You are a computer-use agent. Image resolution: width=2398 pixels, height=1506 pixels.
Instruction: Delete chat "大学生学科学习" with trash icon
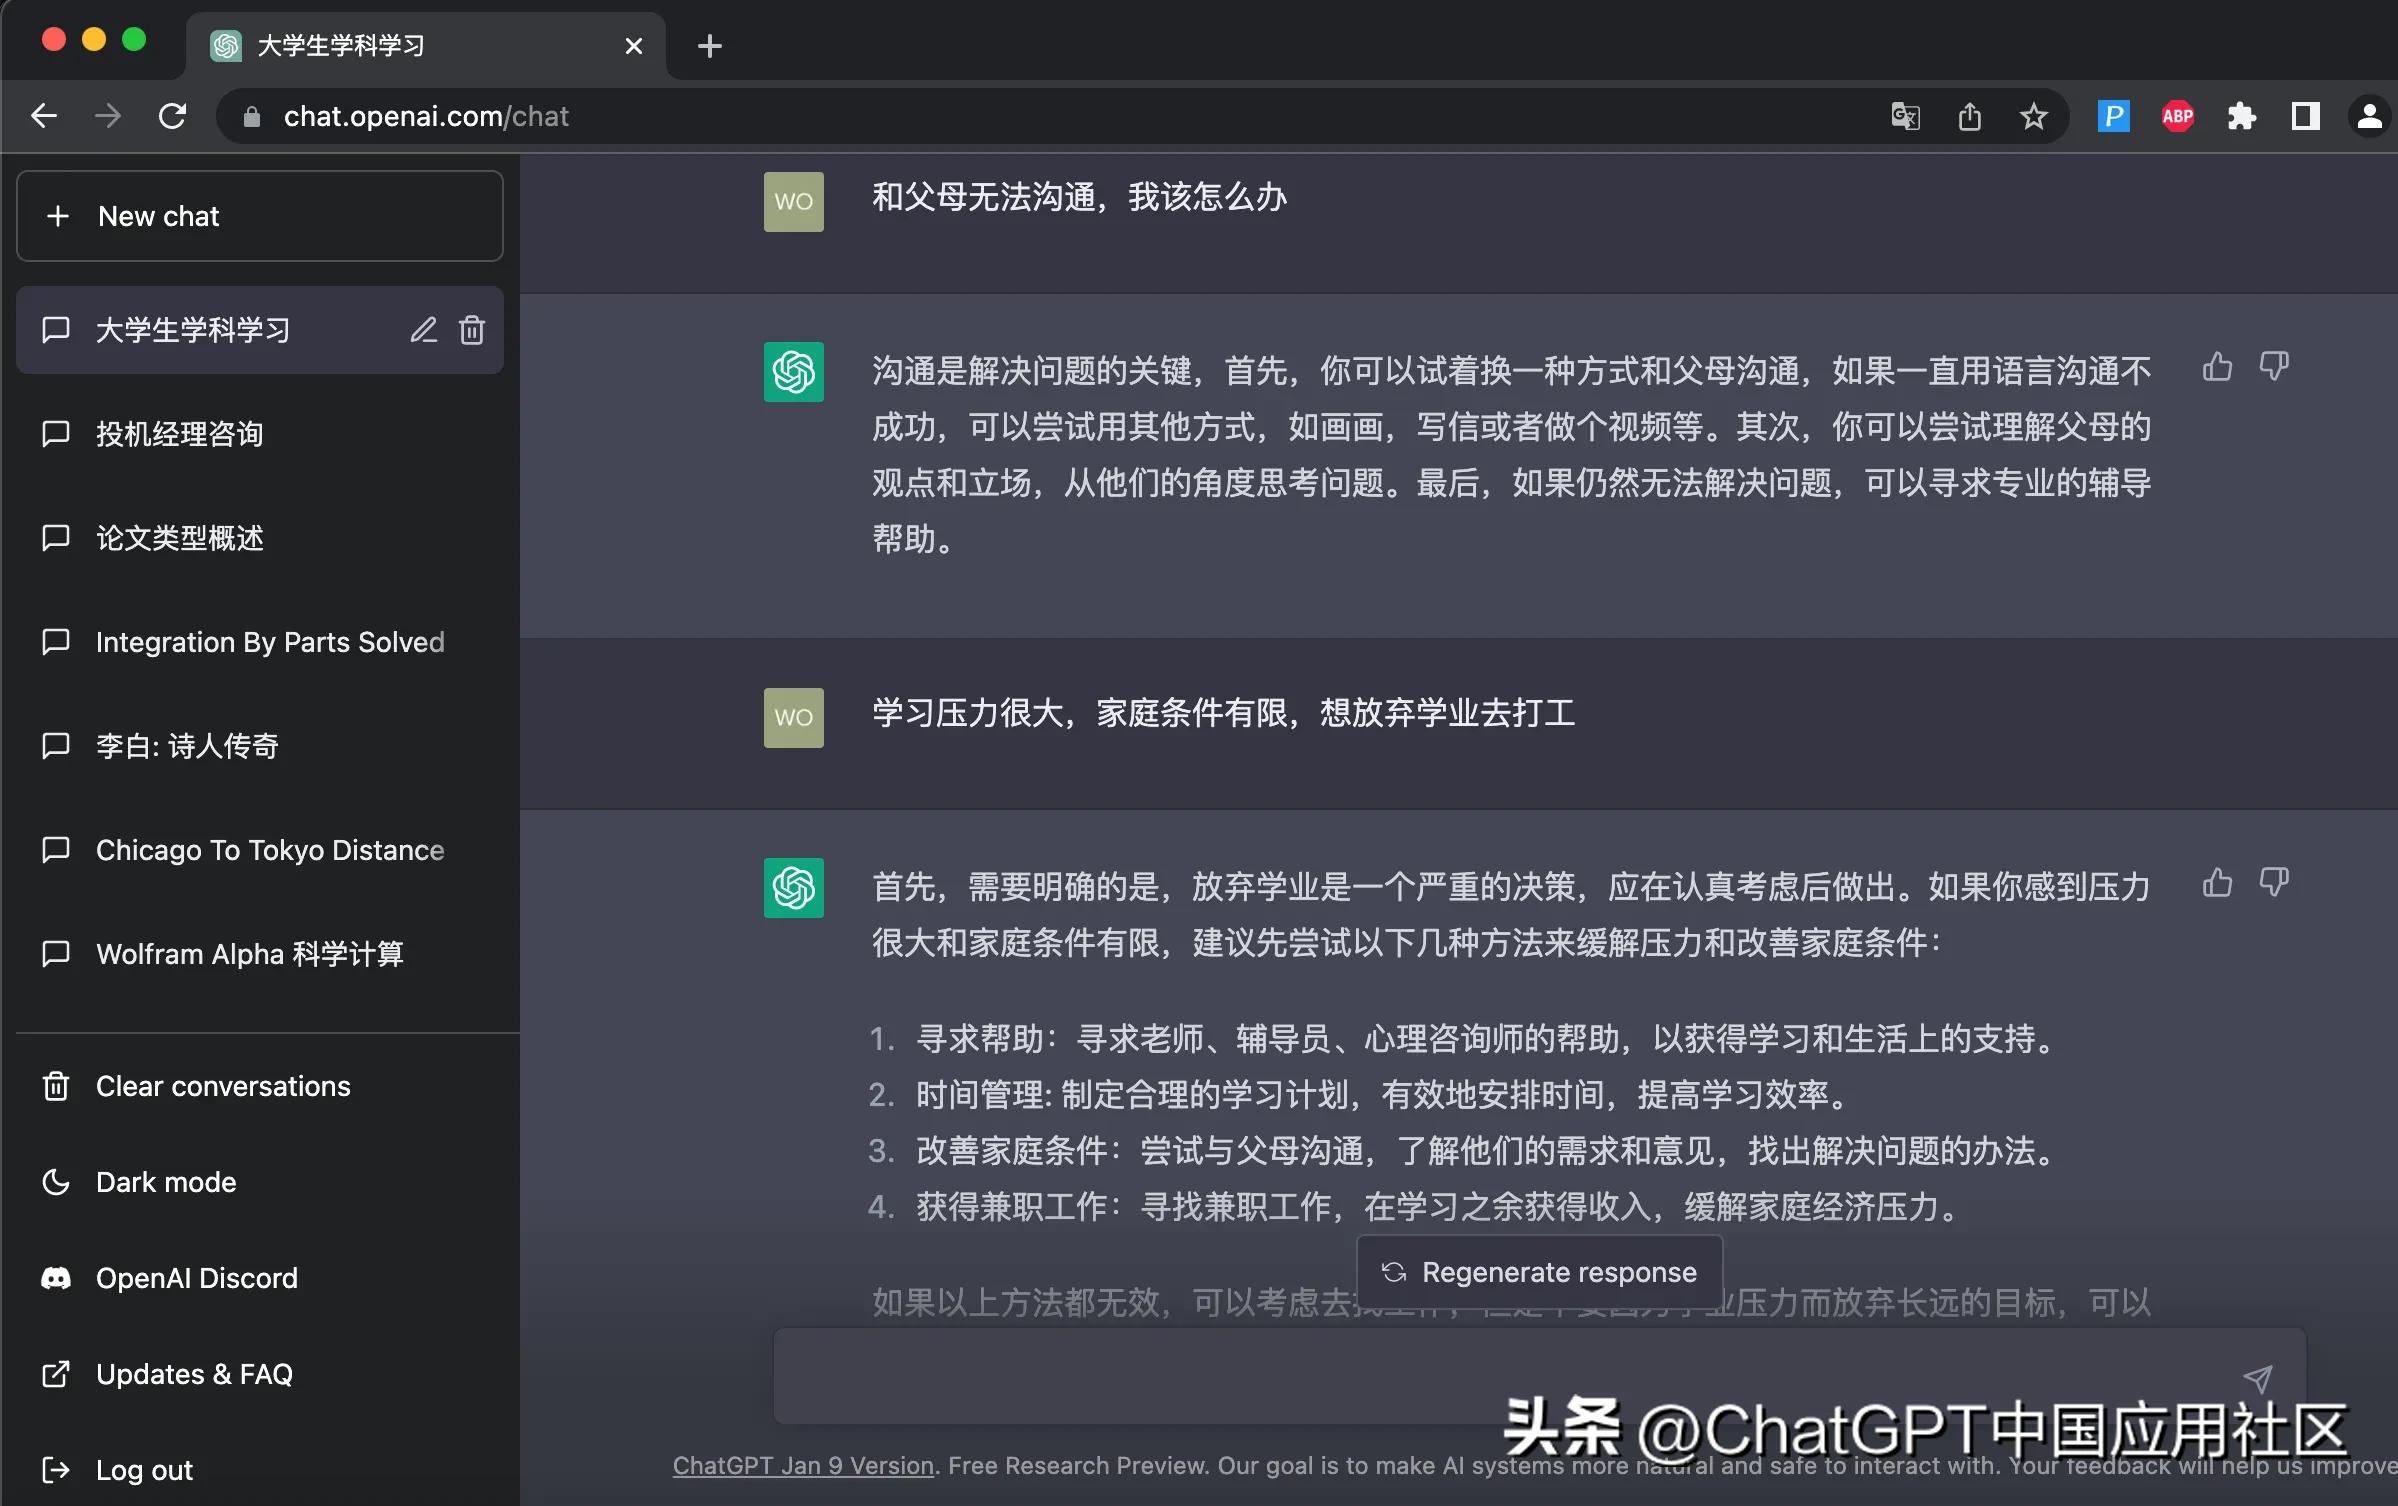tap(472, 330)
